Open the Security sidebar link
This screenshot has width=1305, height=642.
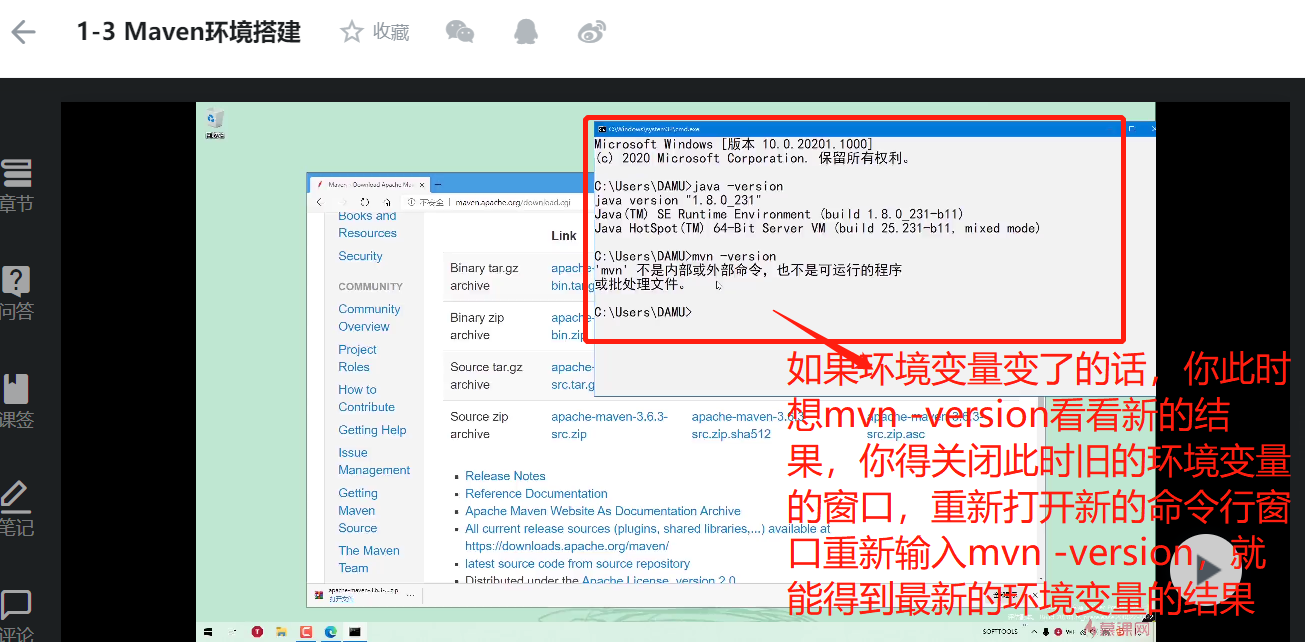pos(360,256)
